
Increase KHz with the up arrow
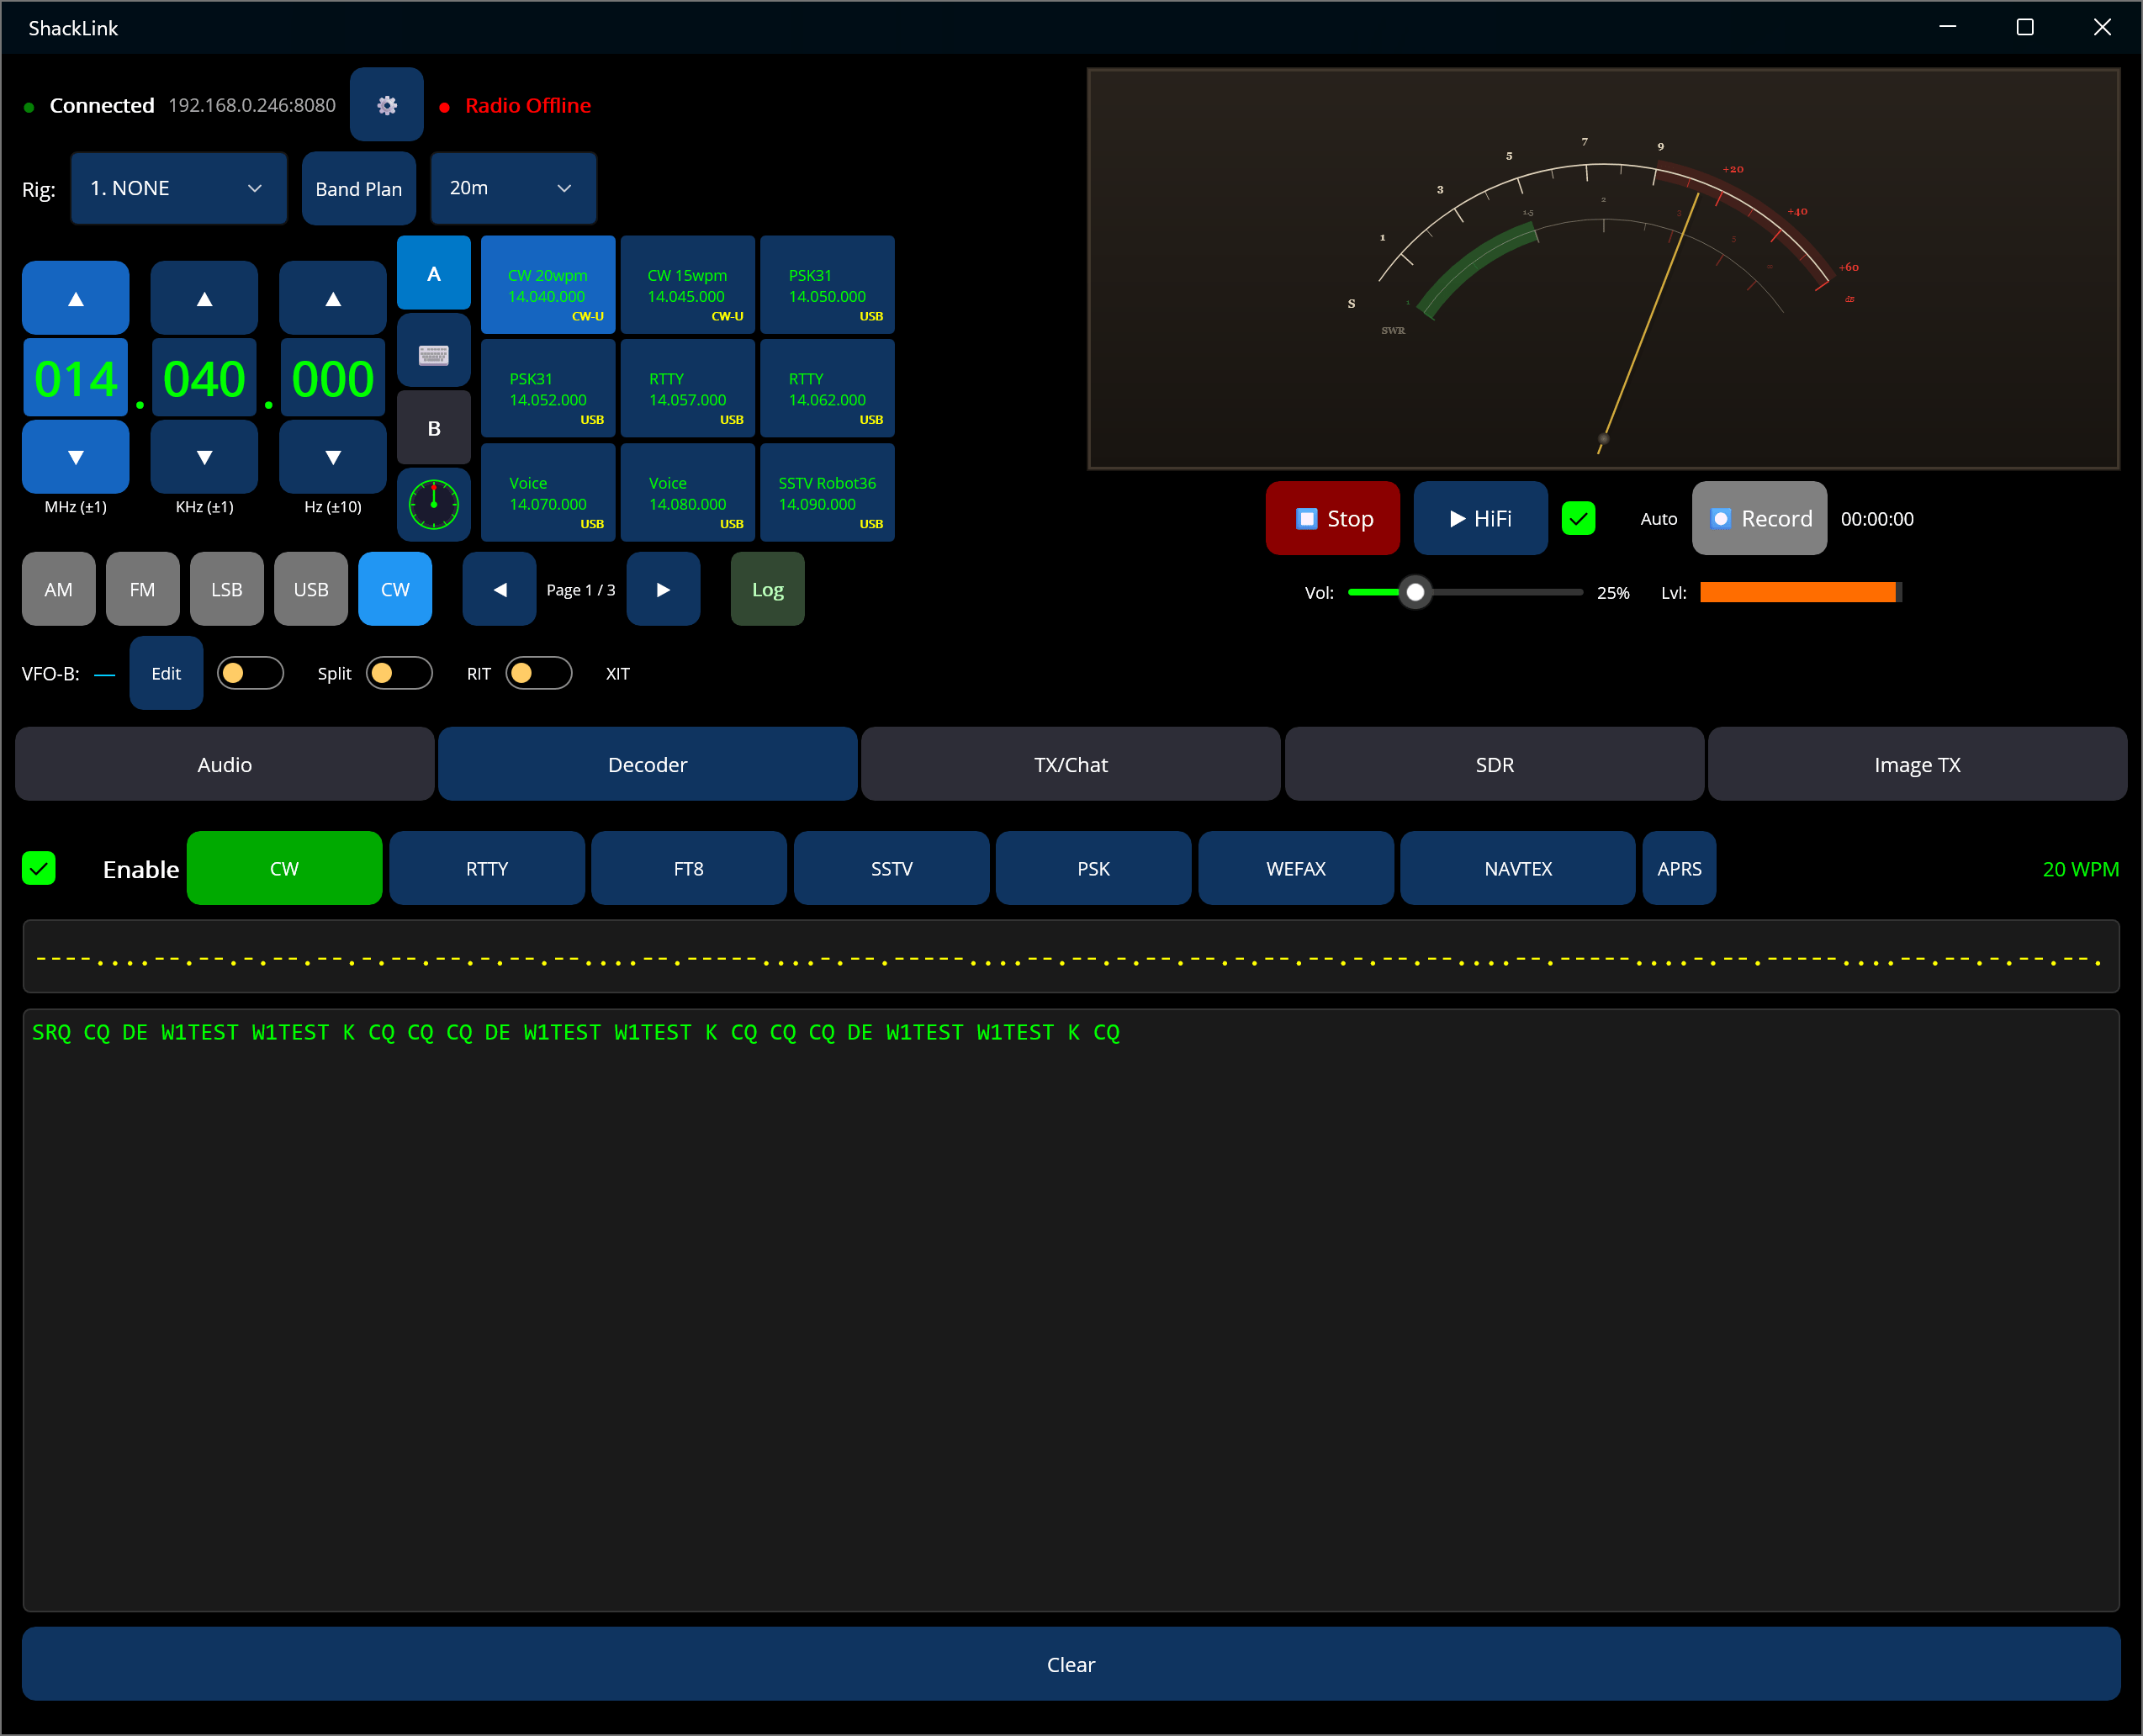(x=204, y=298)
